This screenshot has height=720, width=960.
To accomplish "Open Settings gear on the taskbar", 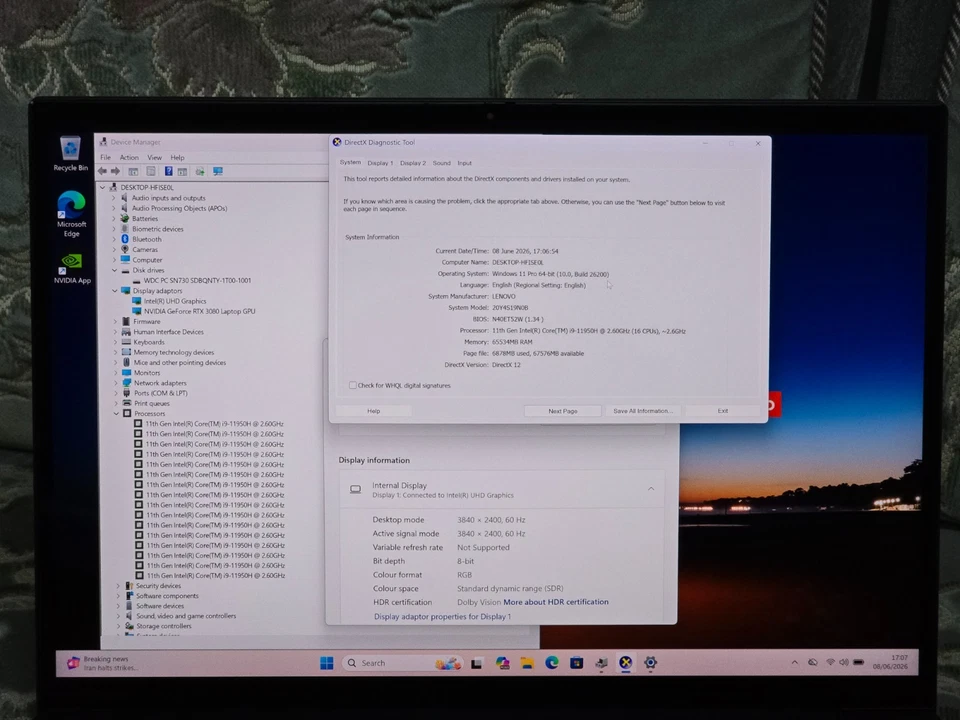I will (650, 662).
